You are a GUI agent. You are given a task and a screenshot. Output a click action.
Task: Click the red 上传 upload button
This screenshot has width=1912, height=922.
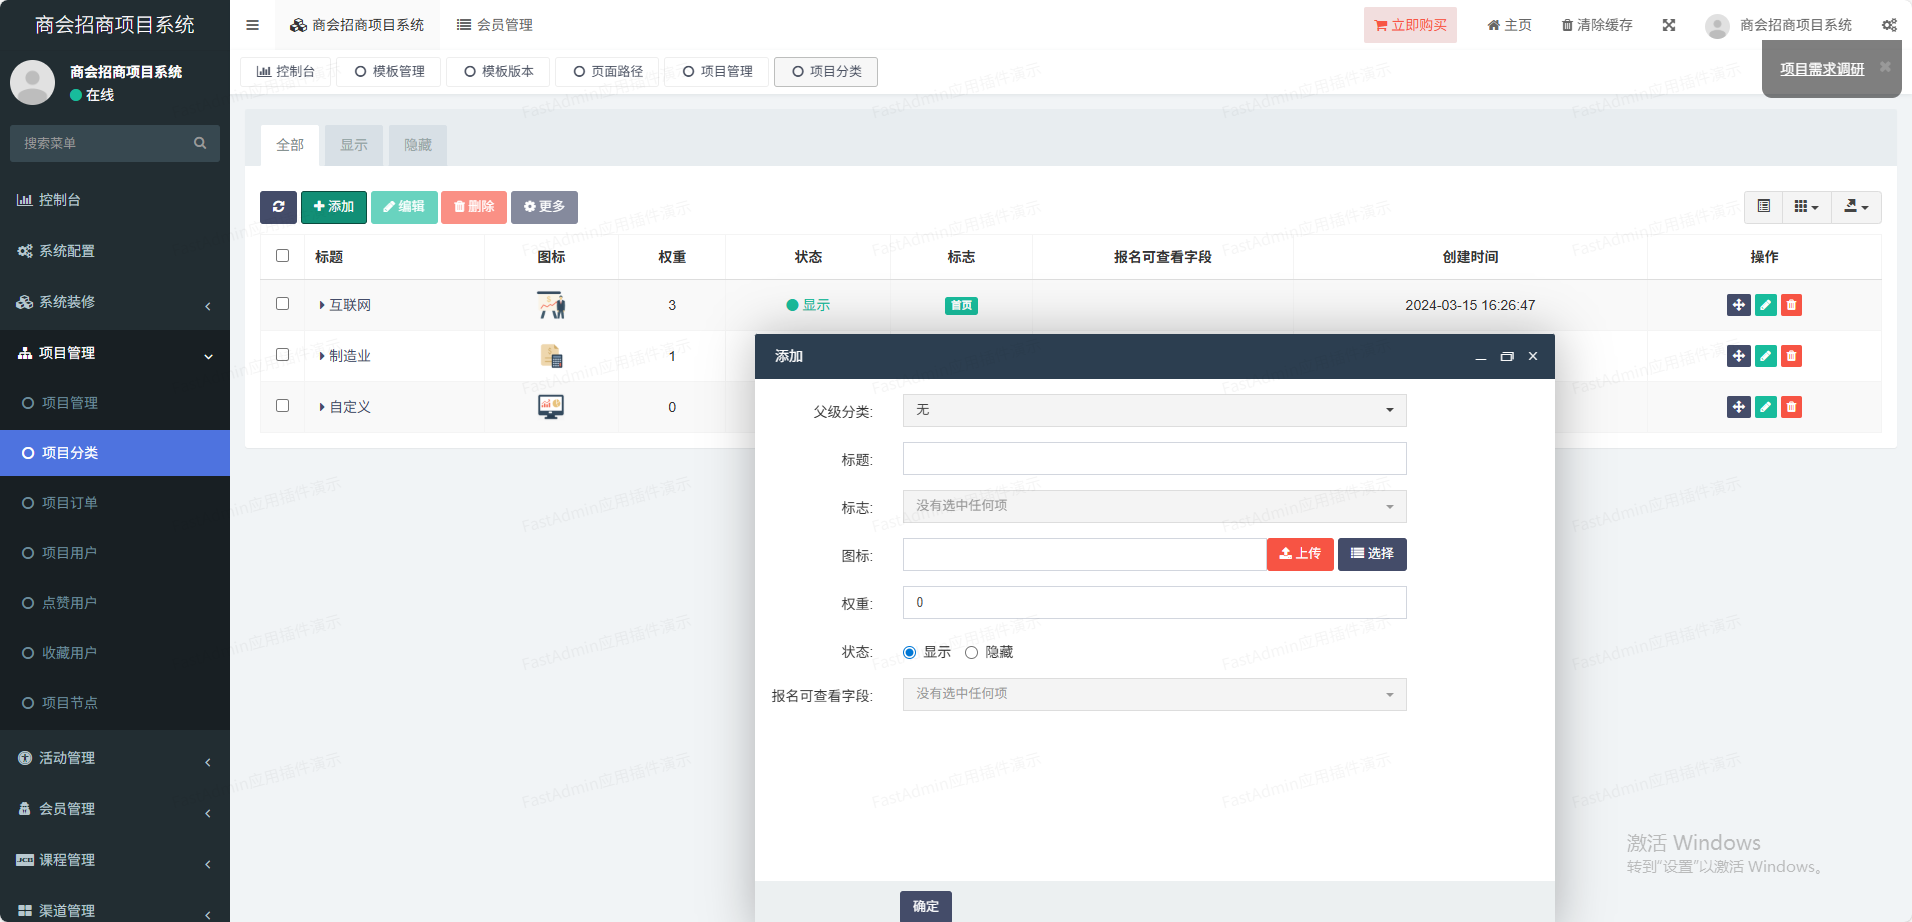pyautogui.click(x=1299, y=554)
